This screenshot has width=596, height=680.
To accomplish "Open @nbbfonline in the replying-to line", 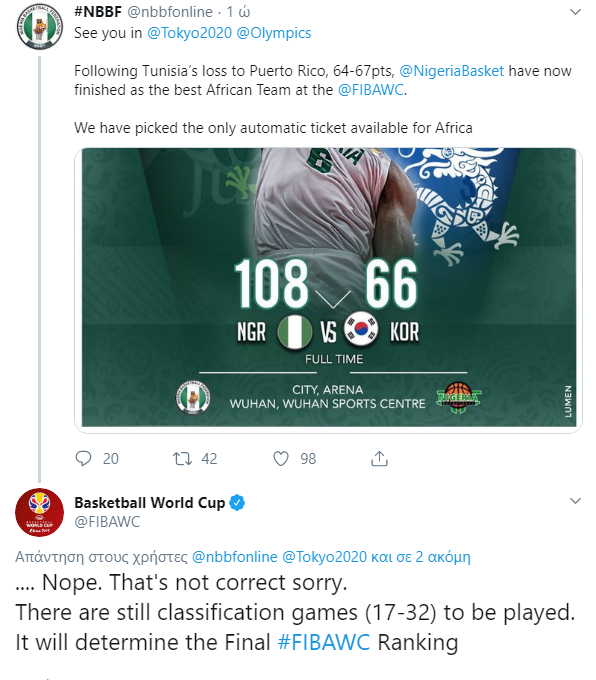I will tap(234, 556).
